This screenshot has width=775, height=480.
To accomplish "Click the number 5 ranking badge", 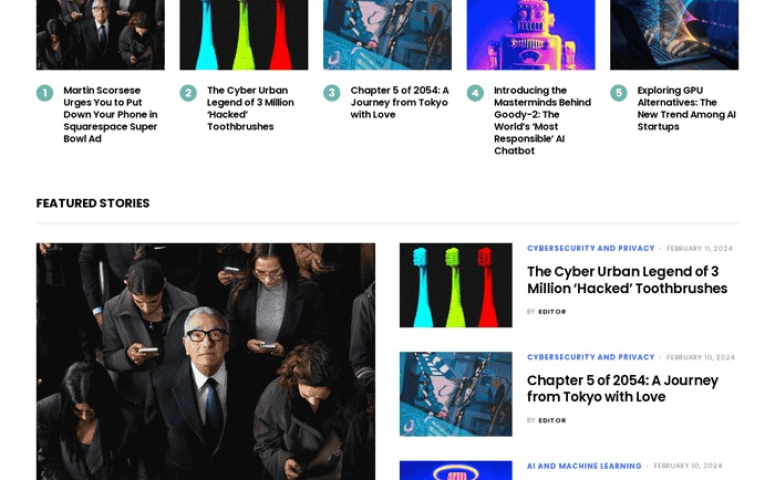I will point(618,93).
